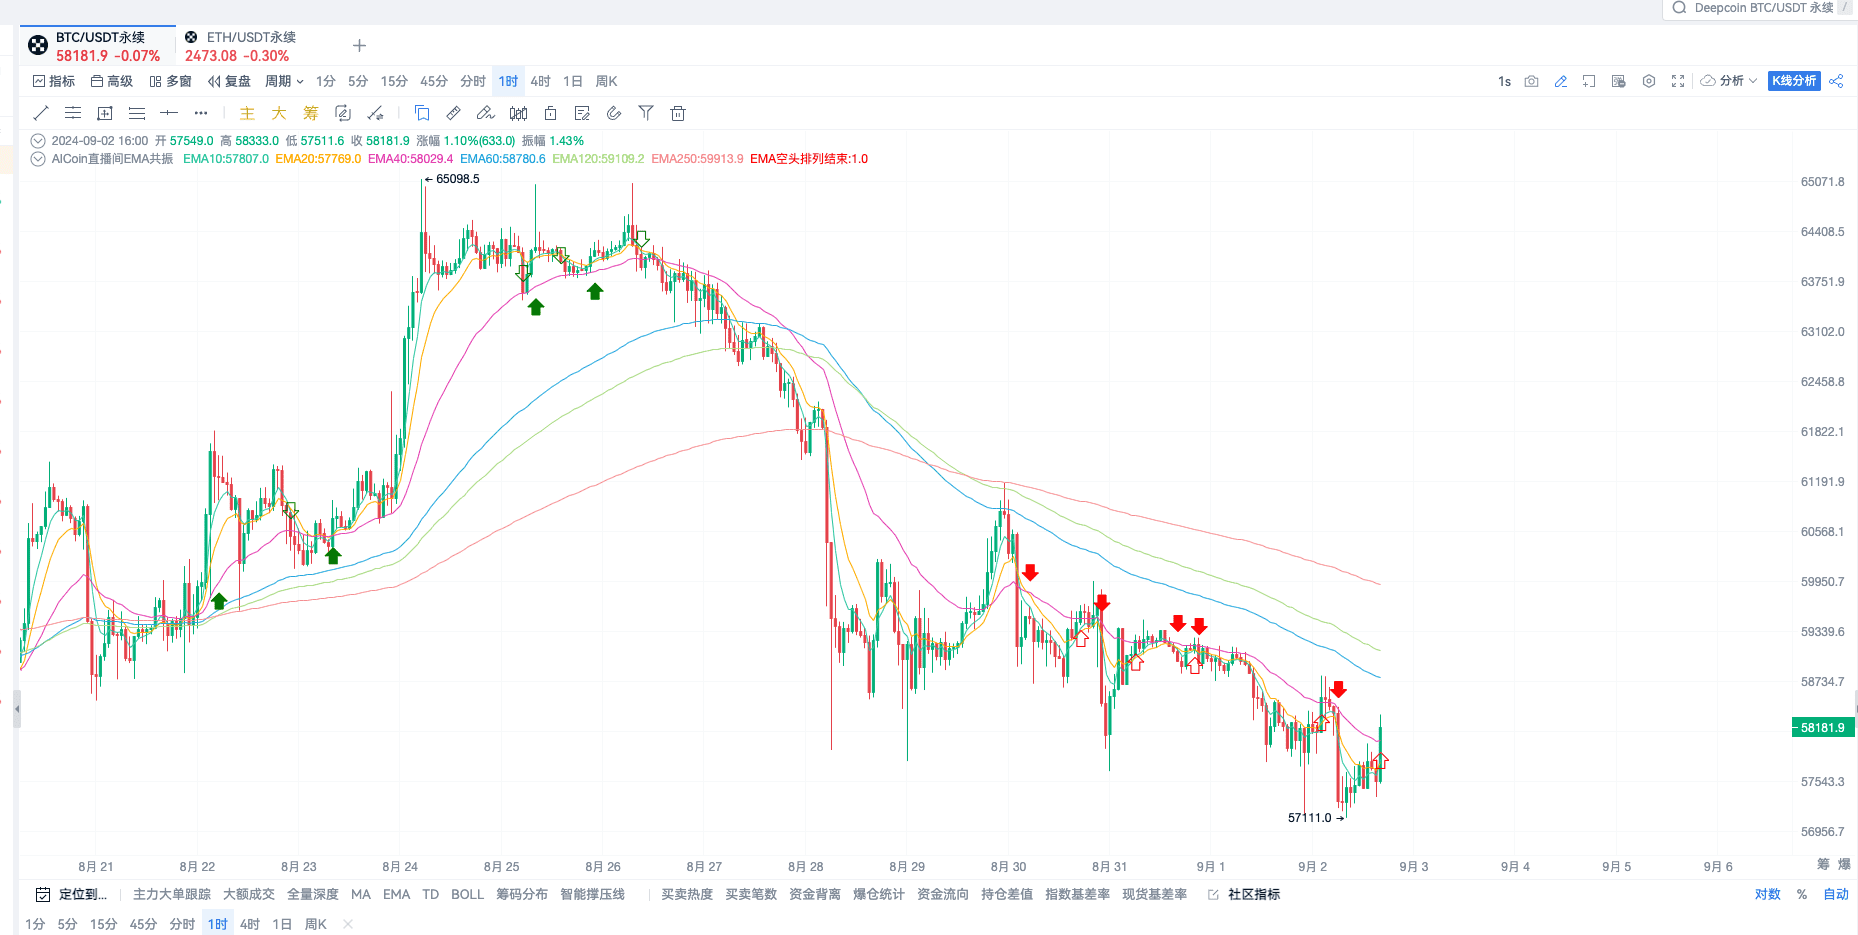
Task: Select the horizontal price line tool
Action: click(169, 113)
